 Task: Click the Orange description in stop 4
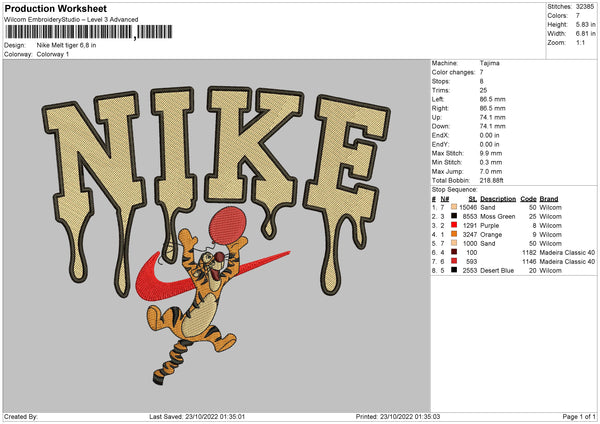[x=491, y=234]
